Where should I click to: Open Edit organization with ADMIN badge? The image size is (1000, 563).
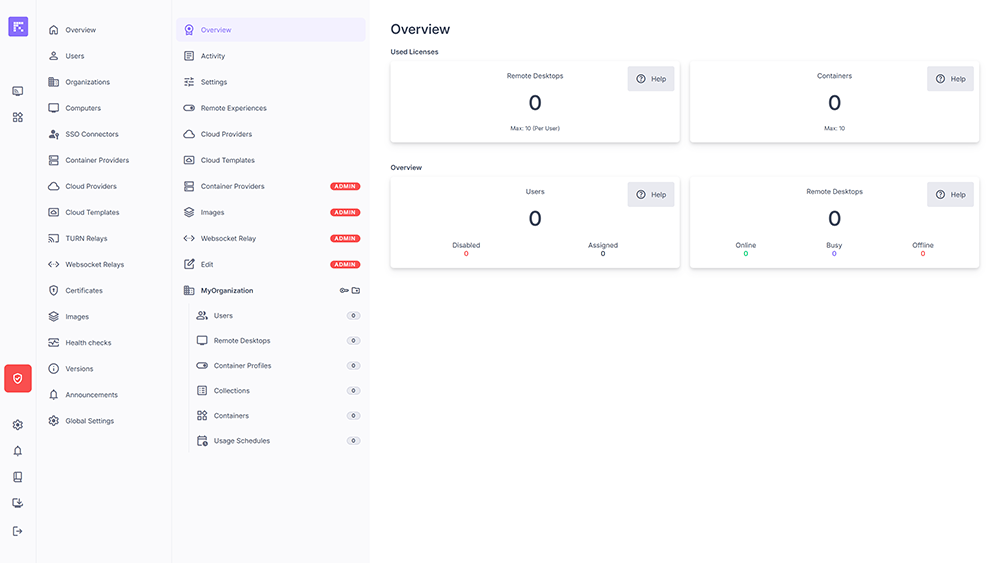(207, 265)
